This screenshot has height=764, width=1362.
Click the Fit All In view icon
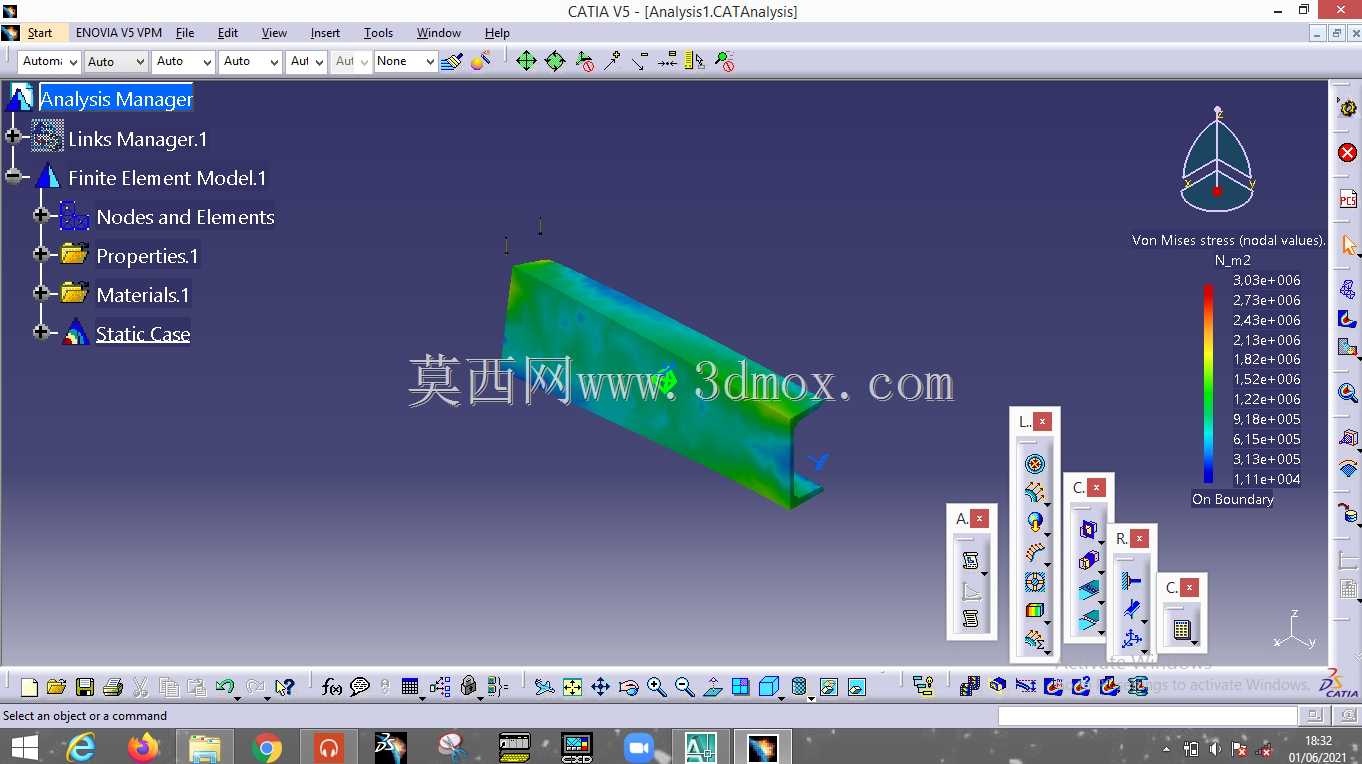(x=572, y=687)
